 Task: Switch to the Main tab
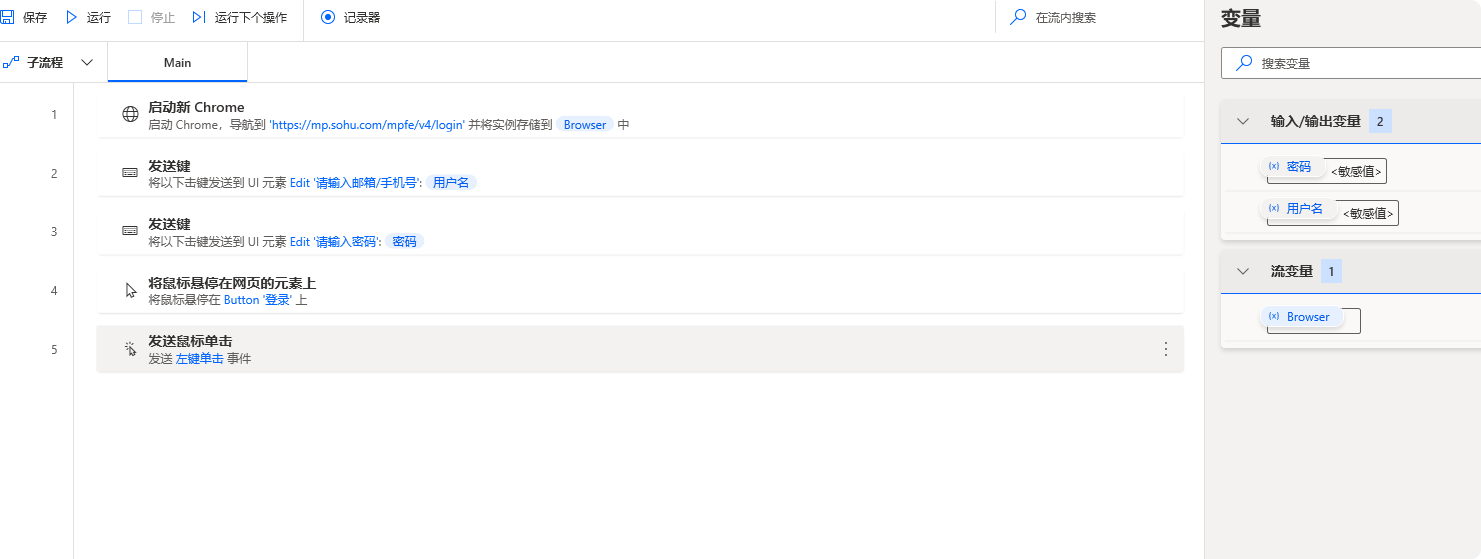[178, 62]
